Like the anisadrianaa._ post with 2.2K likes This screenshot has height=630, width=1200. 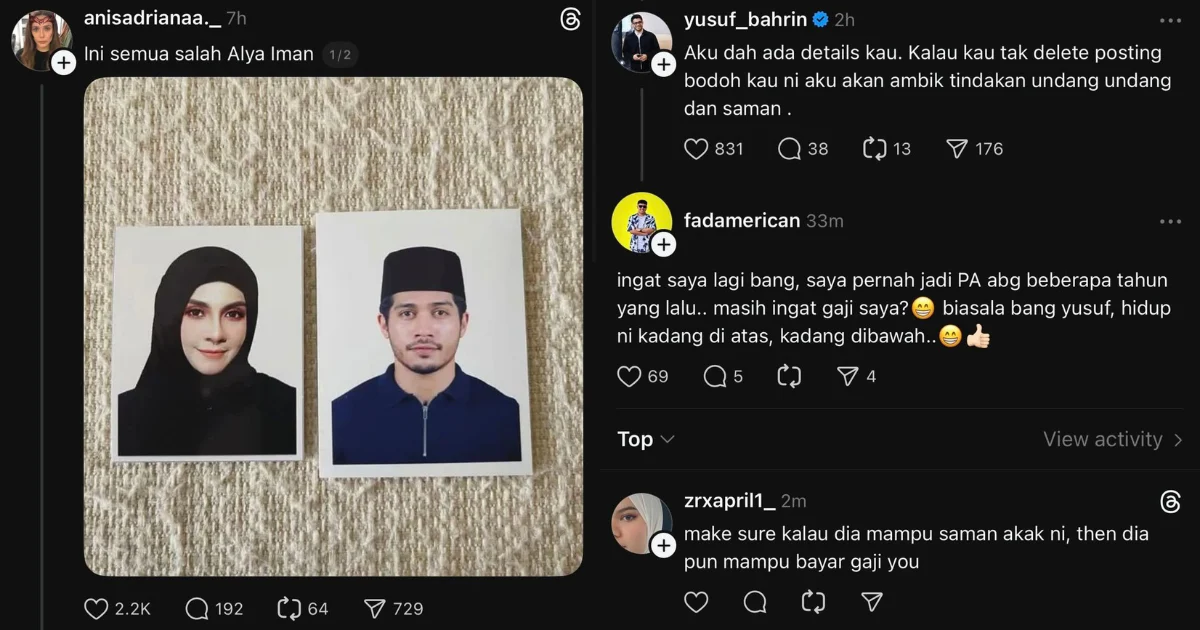96,608
